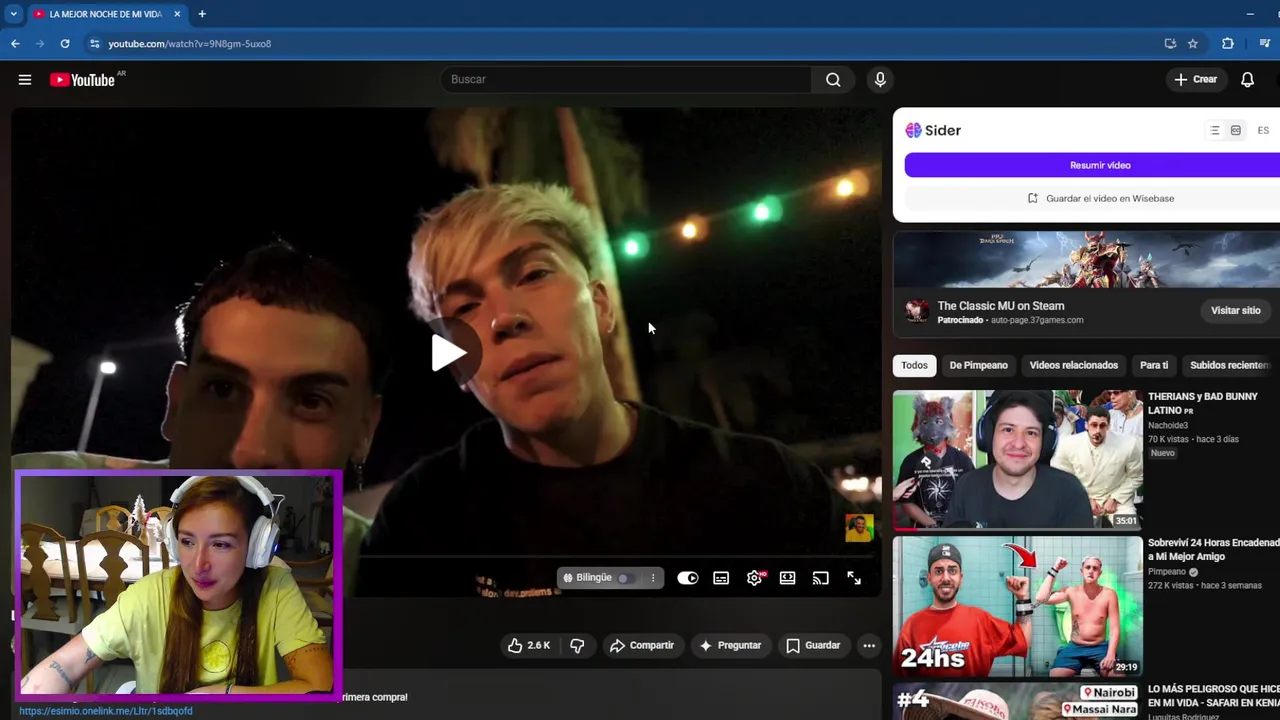Open the player settings gear

755,578
